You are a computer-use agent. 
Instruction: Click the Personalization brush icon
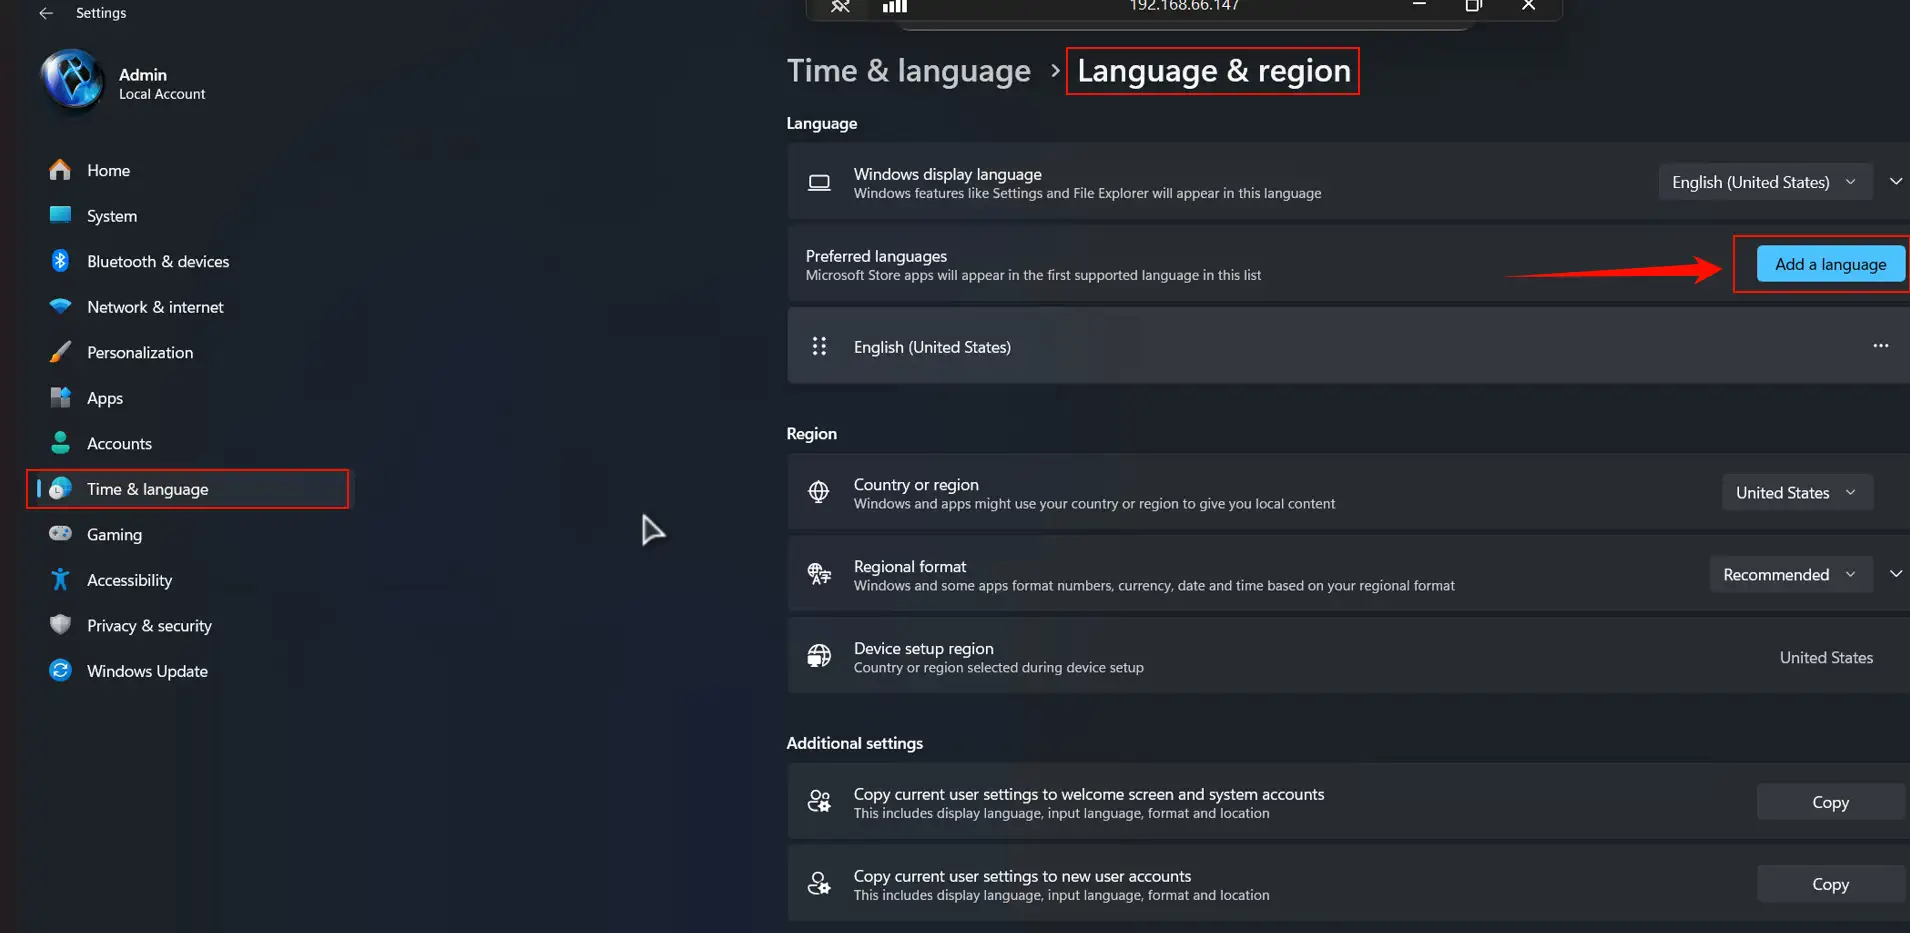(x=60, y=352)
